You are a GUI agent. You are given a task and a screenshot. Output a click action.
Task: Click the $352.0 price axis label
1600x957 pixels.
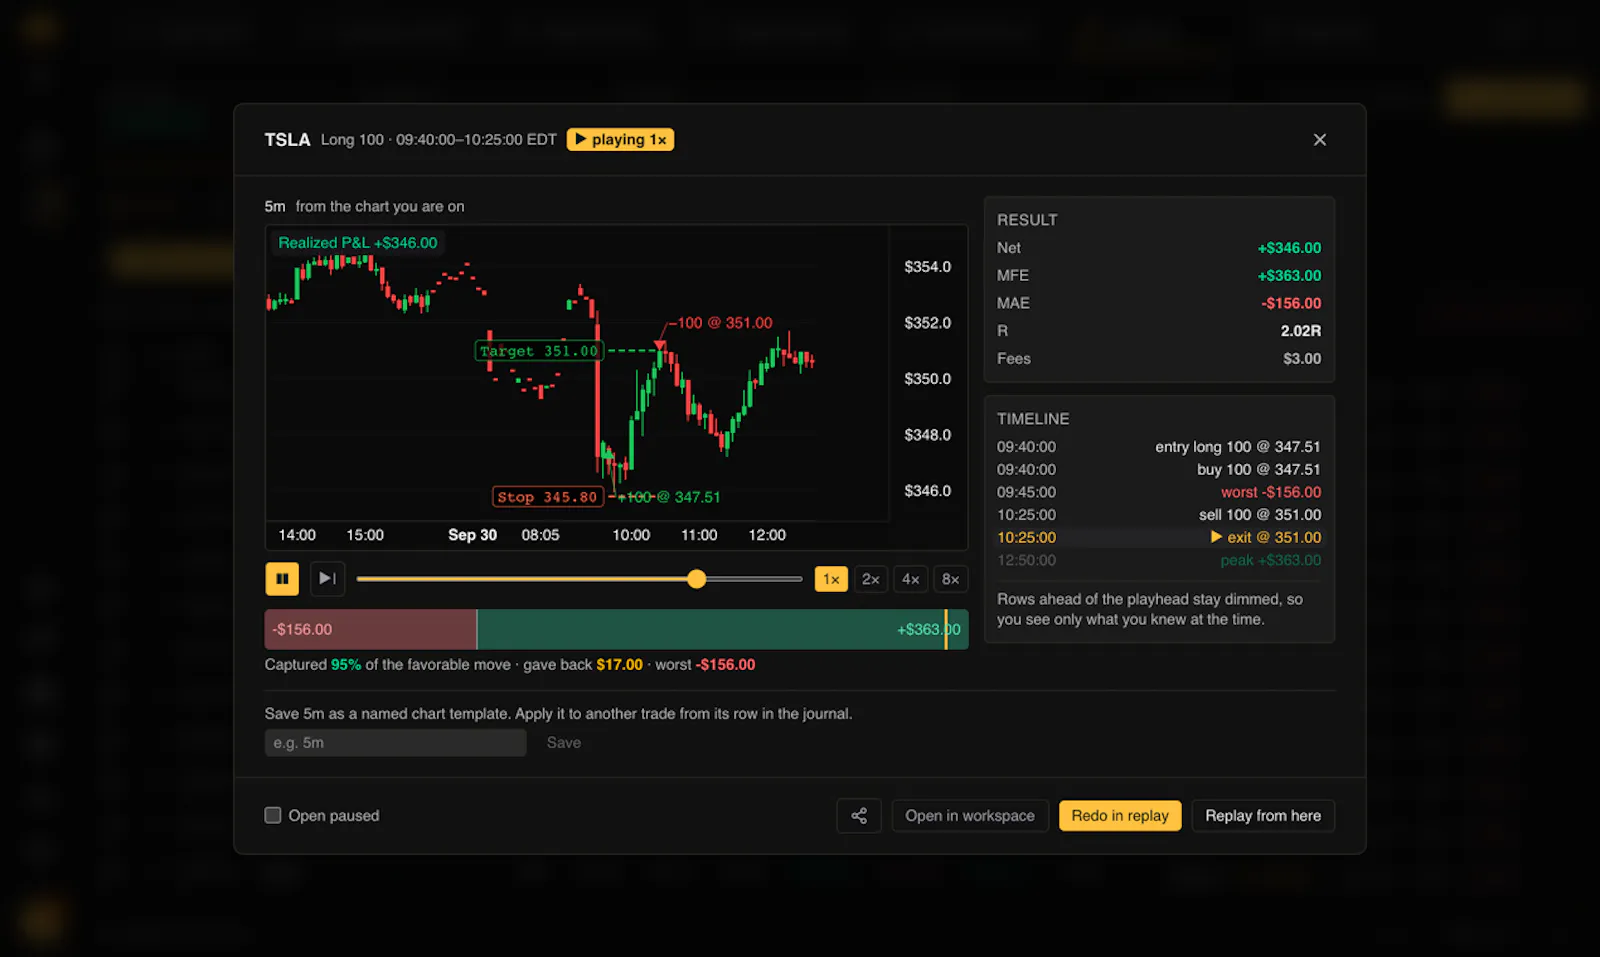pyautogui.click(x=928, y=323)
